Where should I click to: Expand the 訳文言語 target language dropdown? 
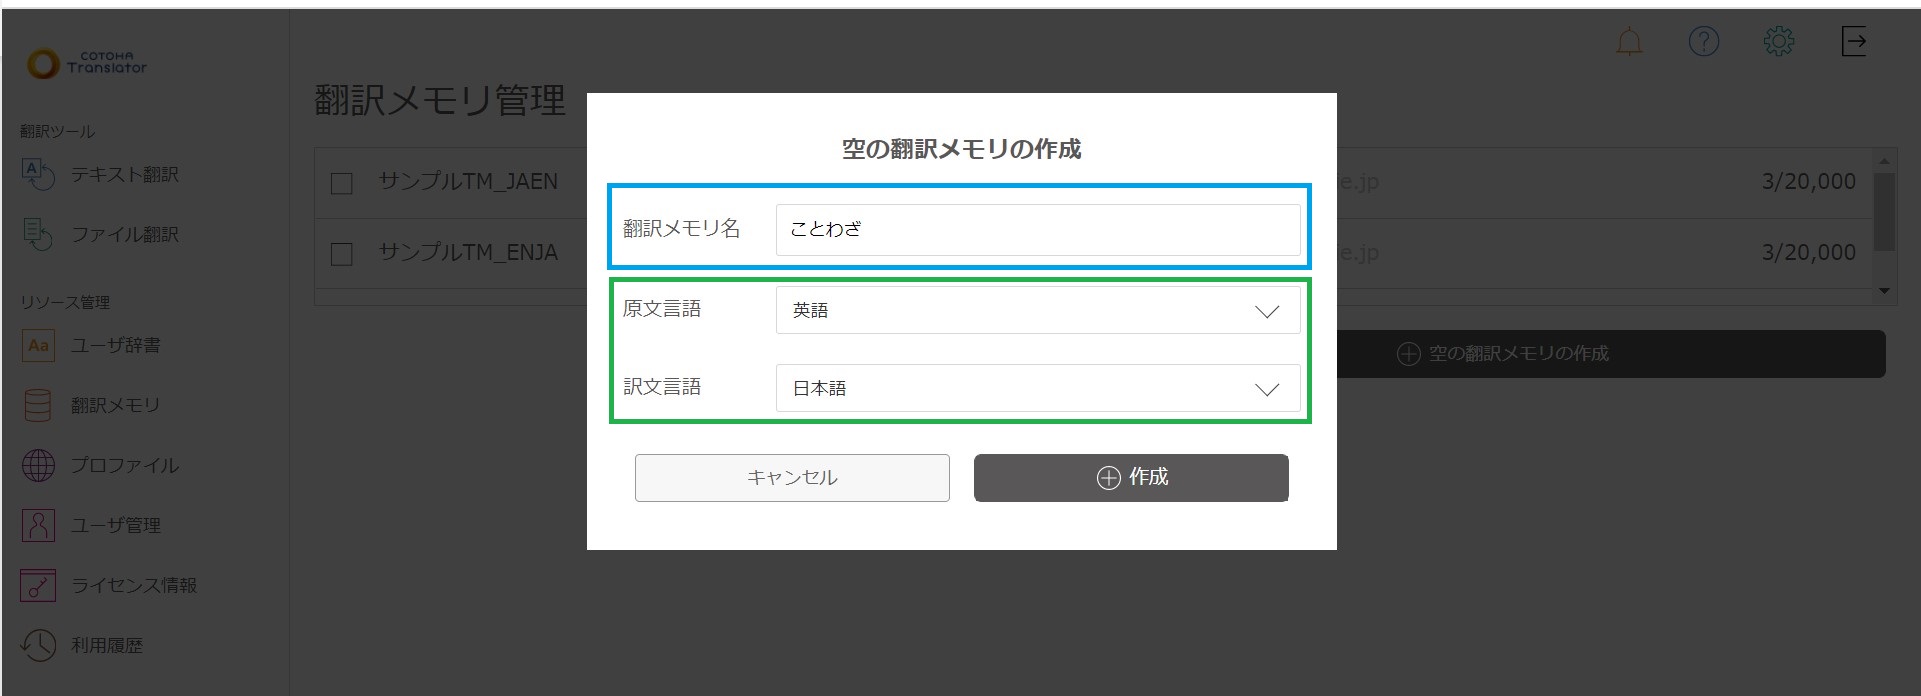(x=1037, y=388)
